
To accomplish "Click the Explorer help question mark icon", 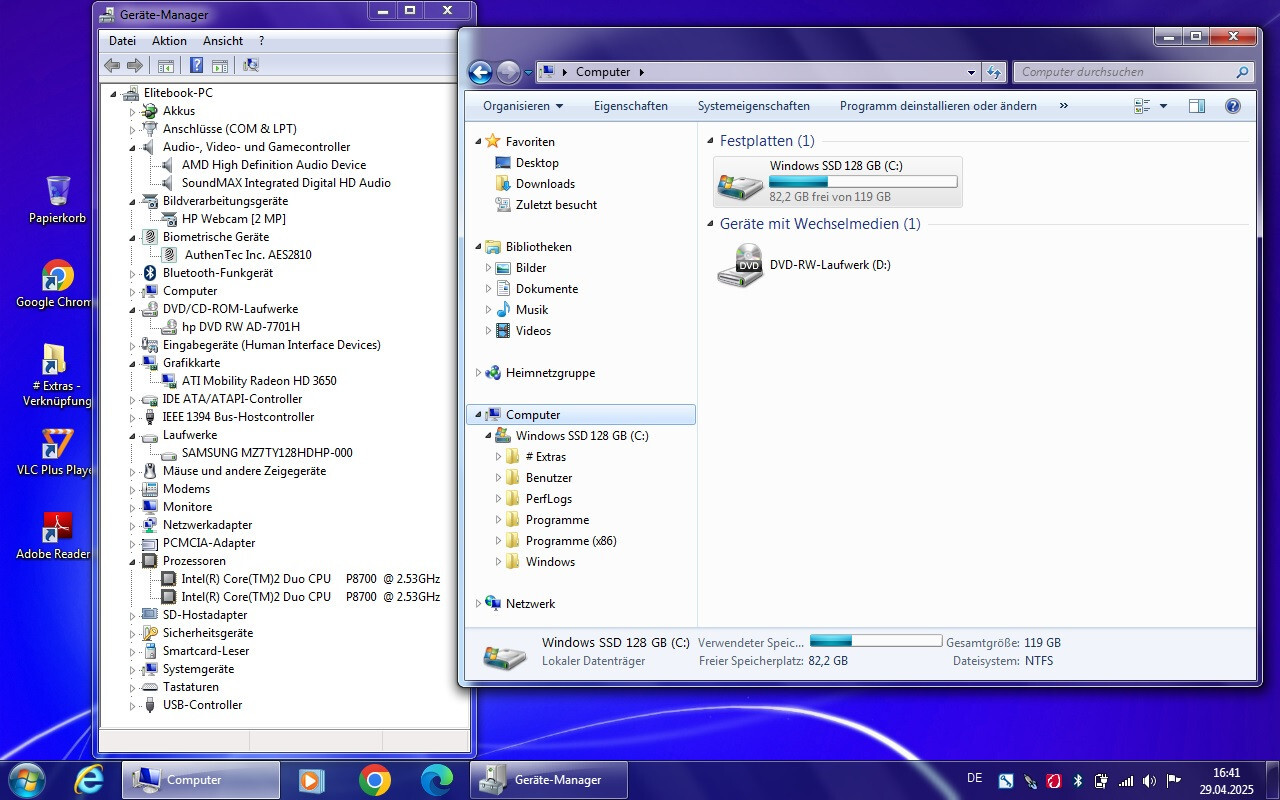I will (1233, 106).
